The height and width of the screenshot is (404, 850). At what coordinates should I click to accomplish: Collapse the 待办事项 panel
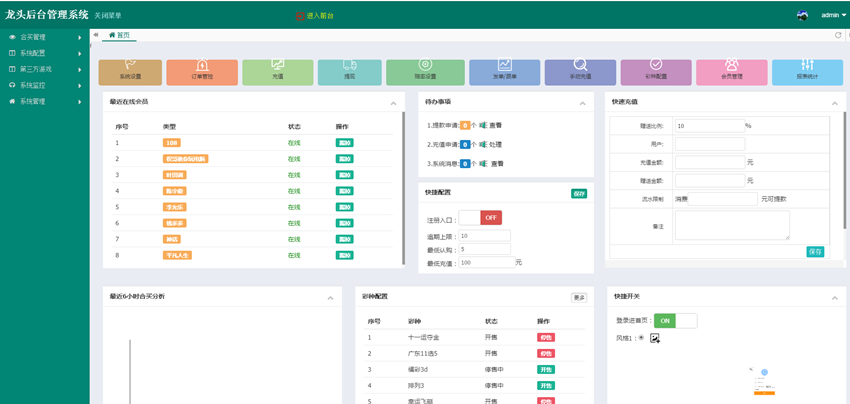tap(583, 103)
